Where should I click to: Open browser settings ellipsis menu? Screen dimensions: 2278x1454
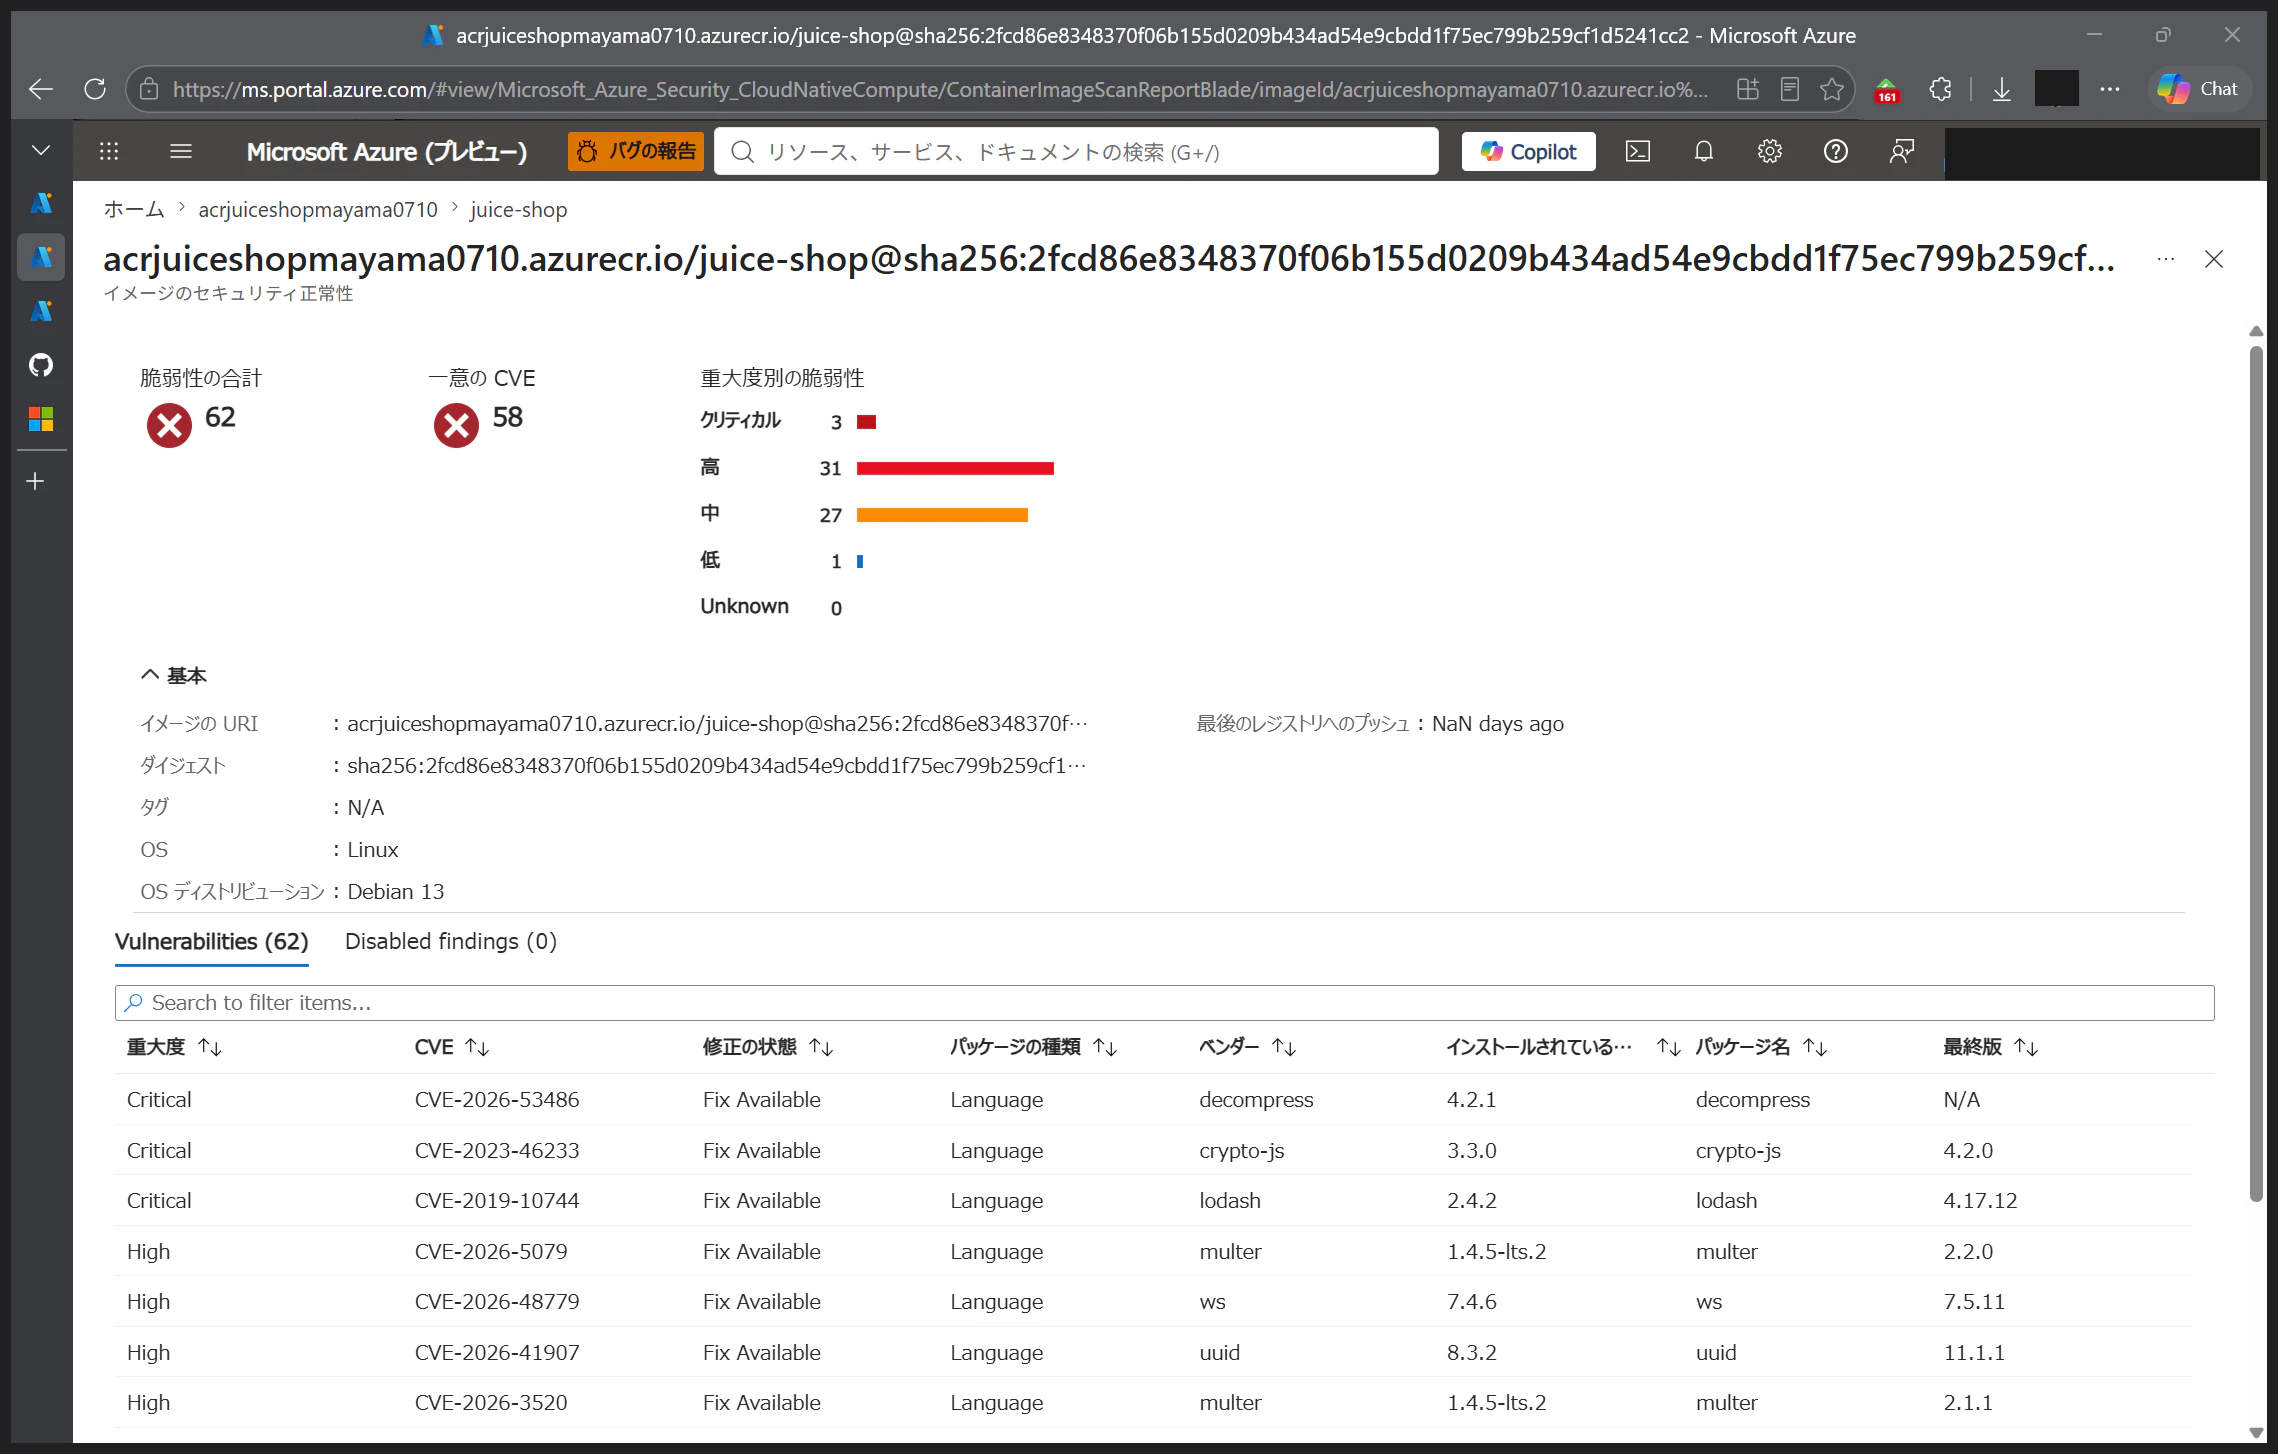2110,89
